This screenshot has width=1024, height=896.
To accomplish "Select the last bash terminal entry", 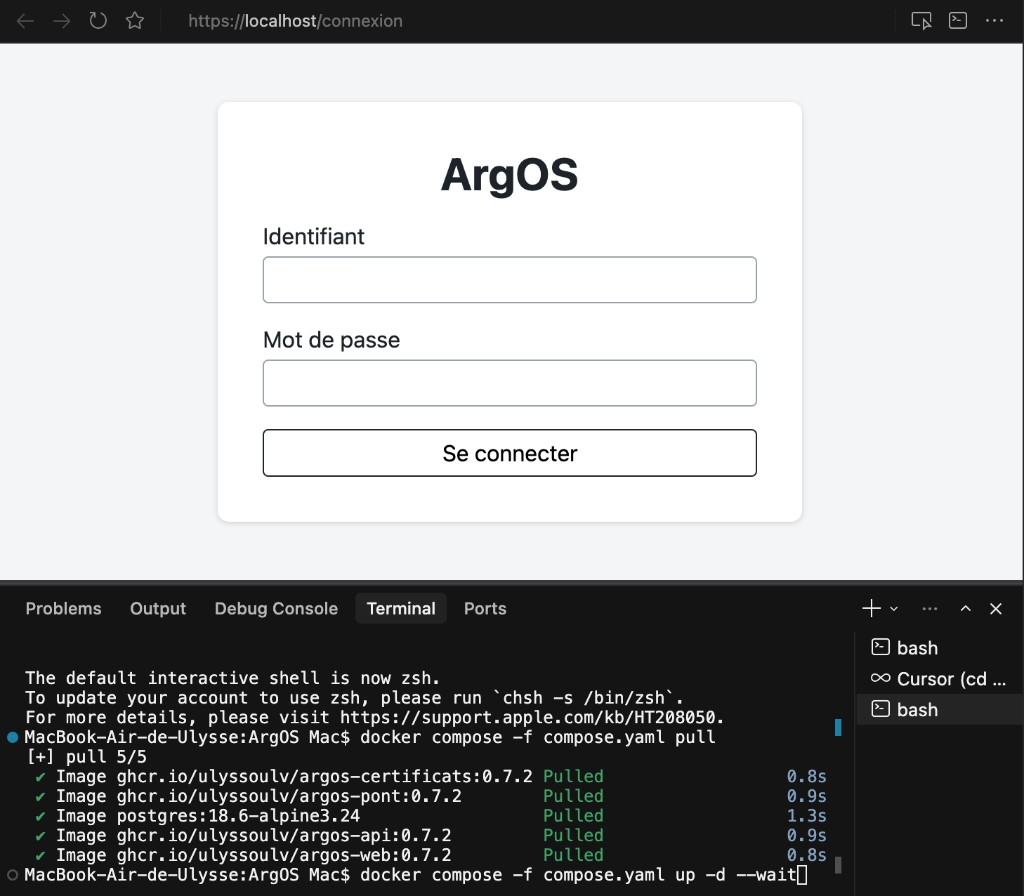I will click(939, 709).
